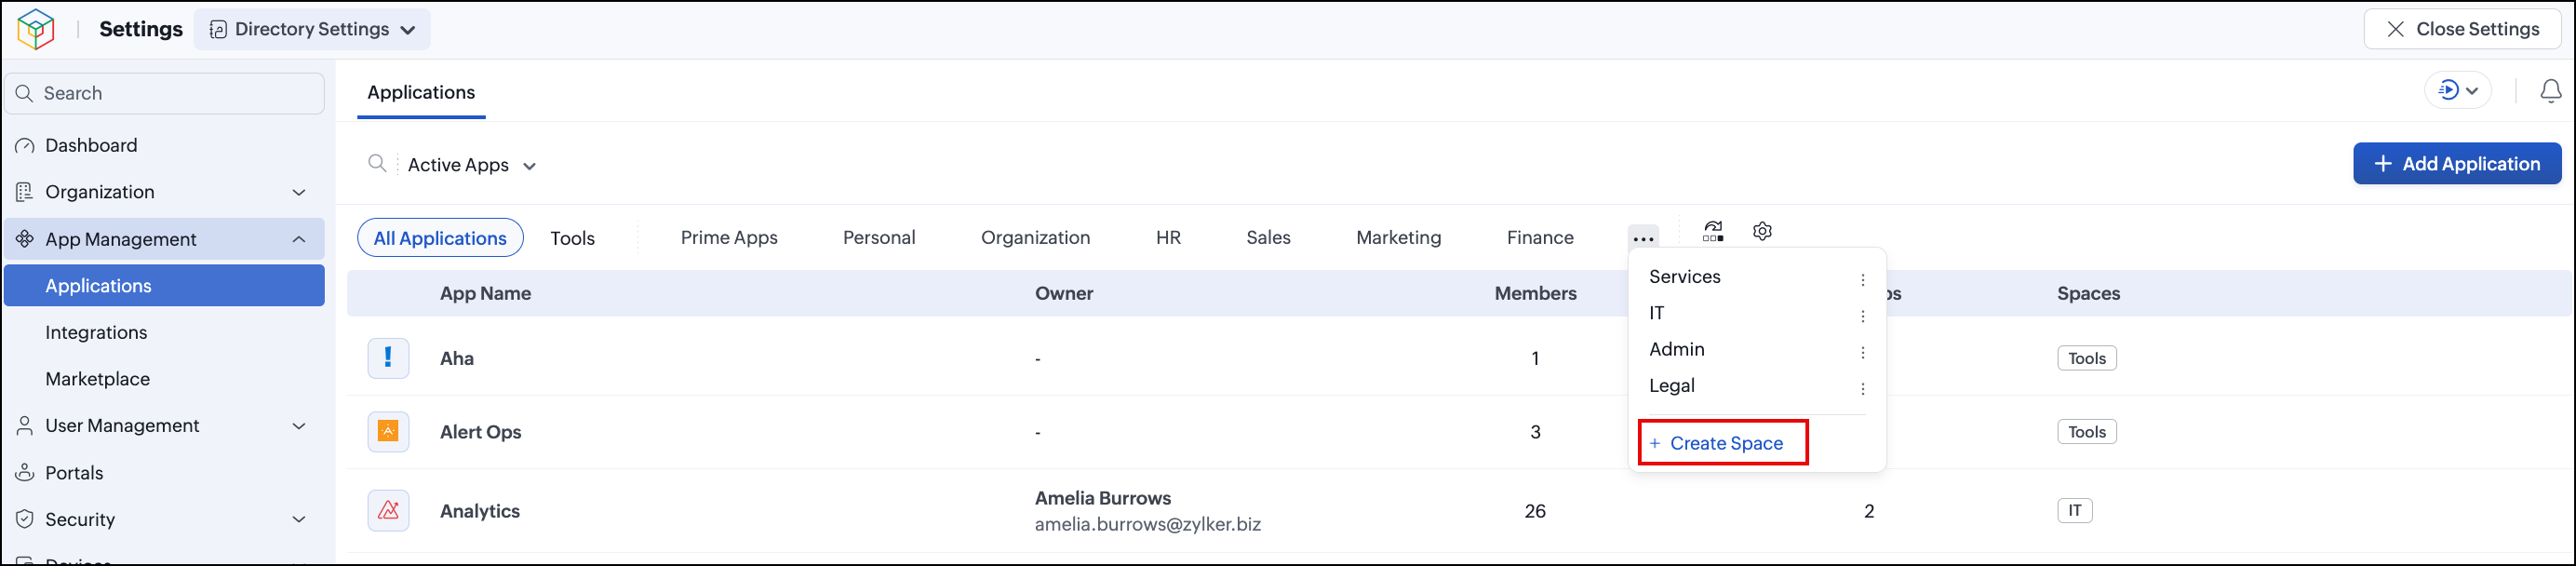Click the search magnifier beside Active Apps

click(x=377, y=163)
